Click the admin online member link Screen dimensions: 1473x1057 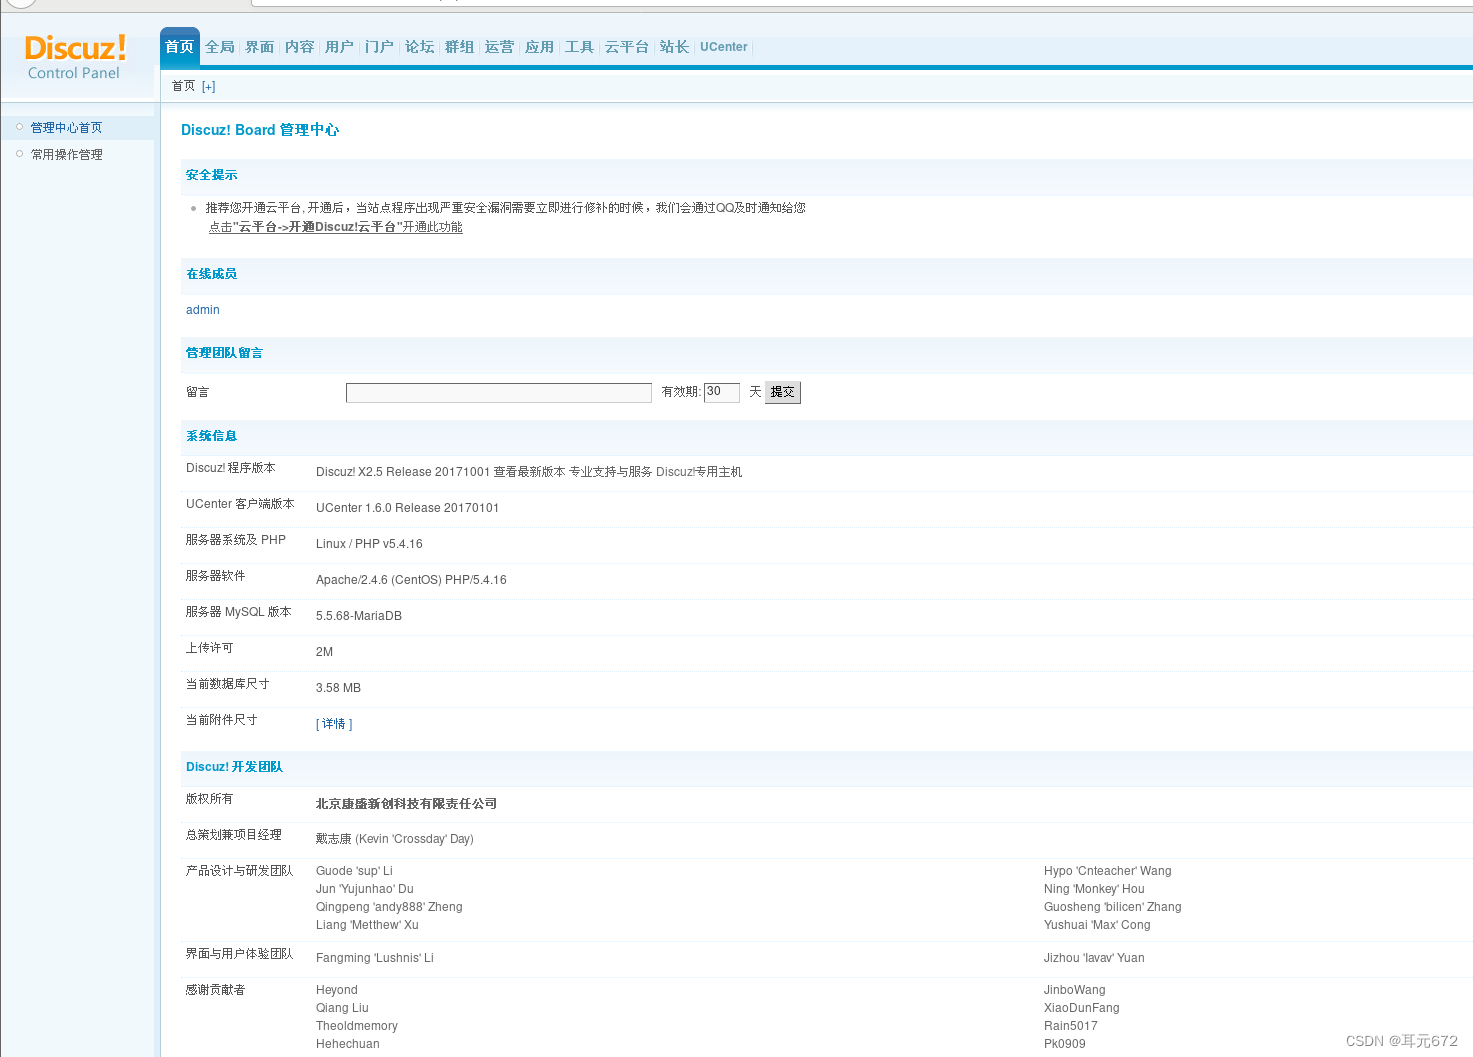click(203, 310)
